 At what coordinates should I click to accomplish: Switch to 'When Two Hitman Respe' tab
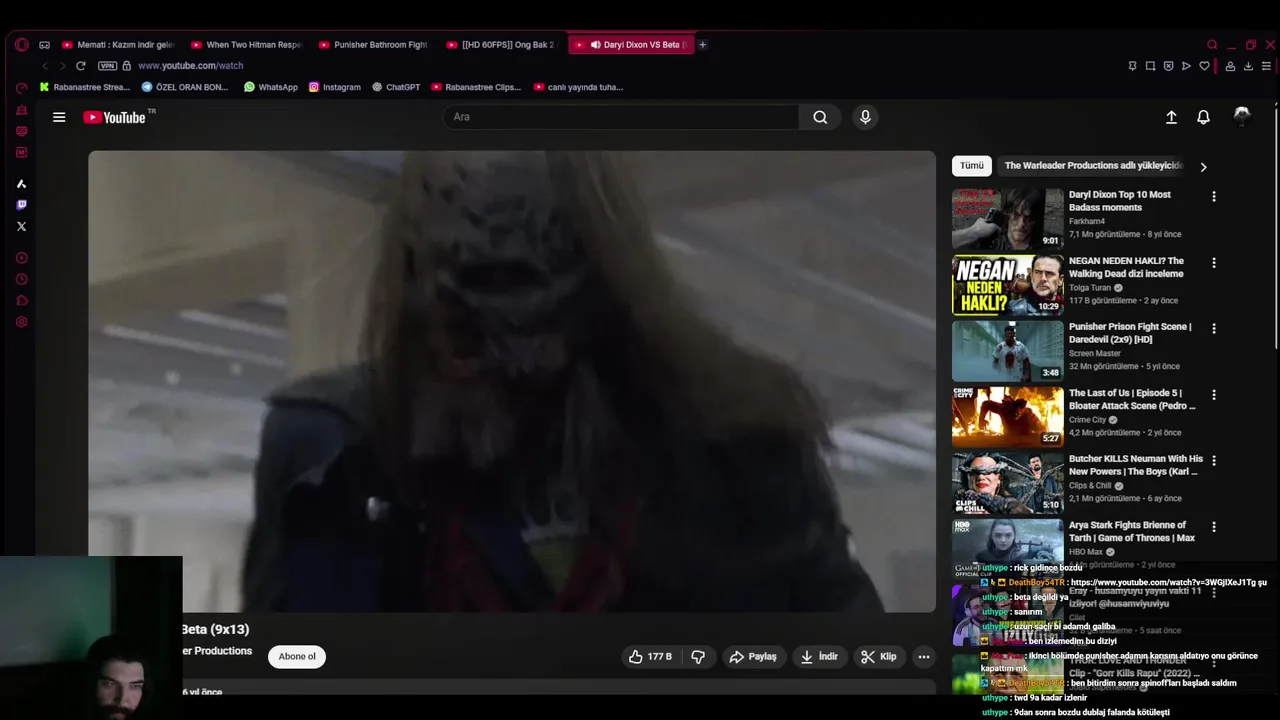(246, 45)
